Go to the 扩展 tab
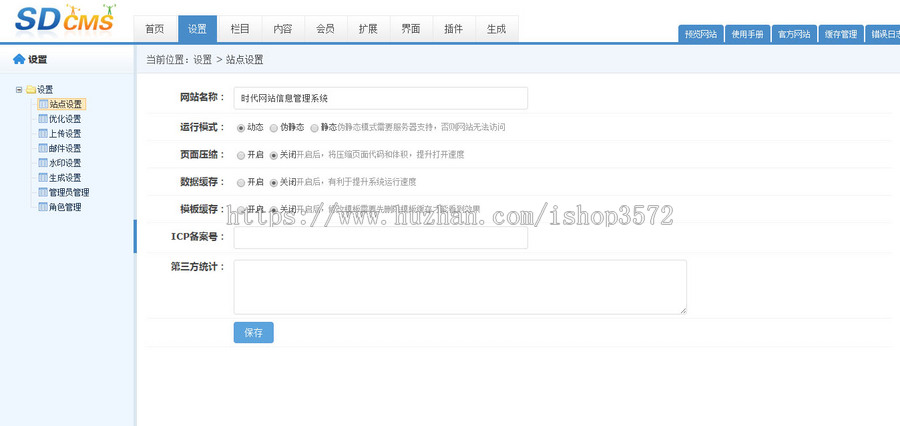900x426 pixels. (368, 29)
